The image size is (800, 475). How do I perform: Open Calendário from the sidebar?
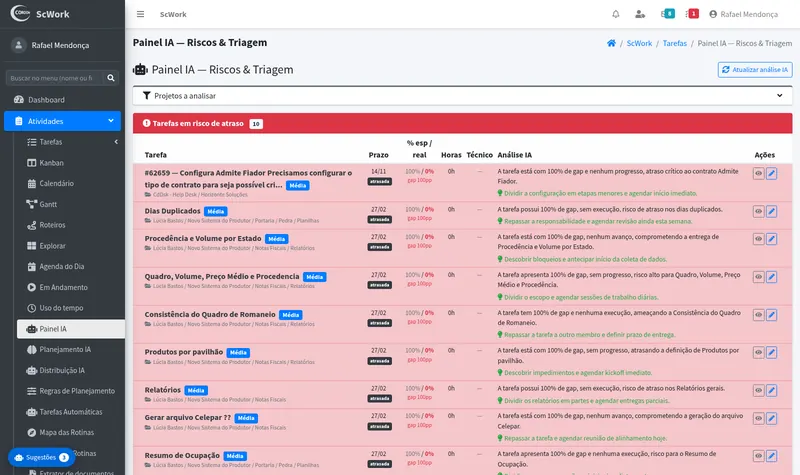(71, 183)
